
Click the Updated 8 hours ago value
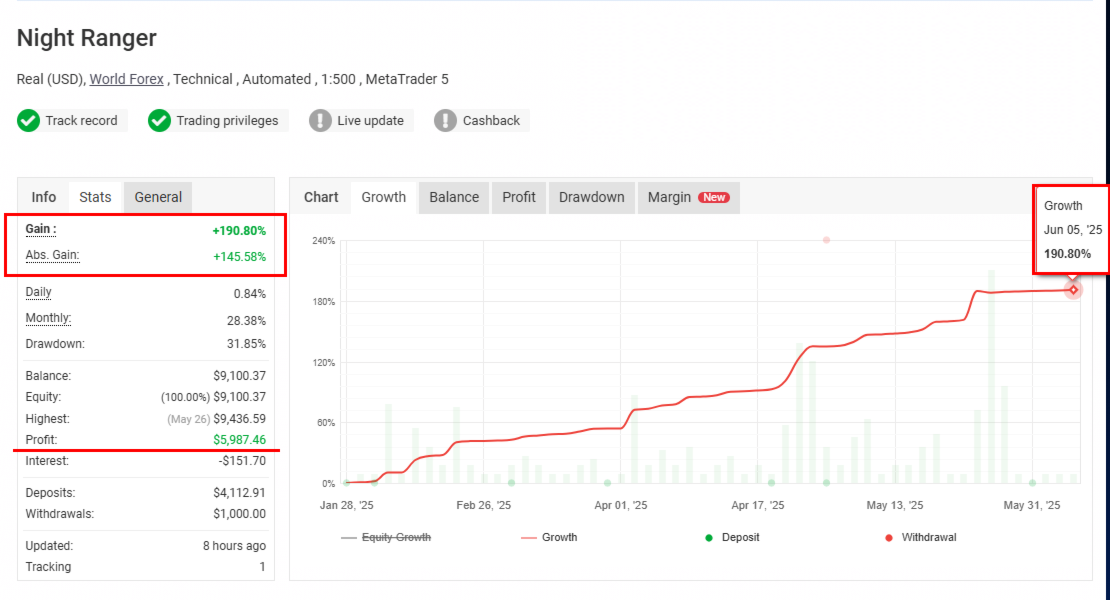point(234,546)
